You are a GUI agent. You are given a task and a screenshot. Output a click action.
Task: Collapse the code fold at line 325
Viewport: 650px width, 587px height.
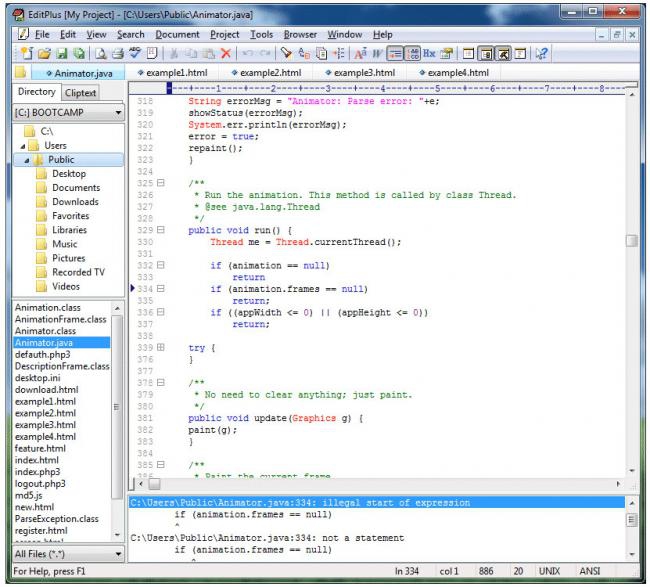point(161,183)
